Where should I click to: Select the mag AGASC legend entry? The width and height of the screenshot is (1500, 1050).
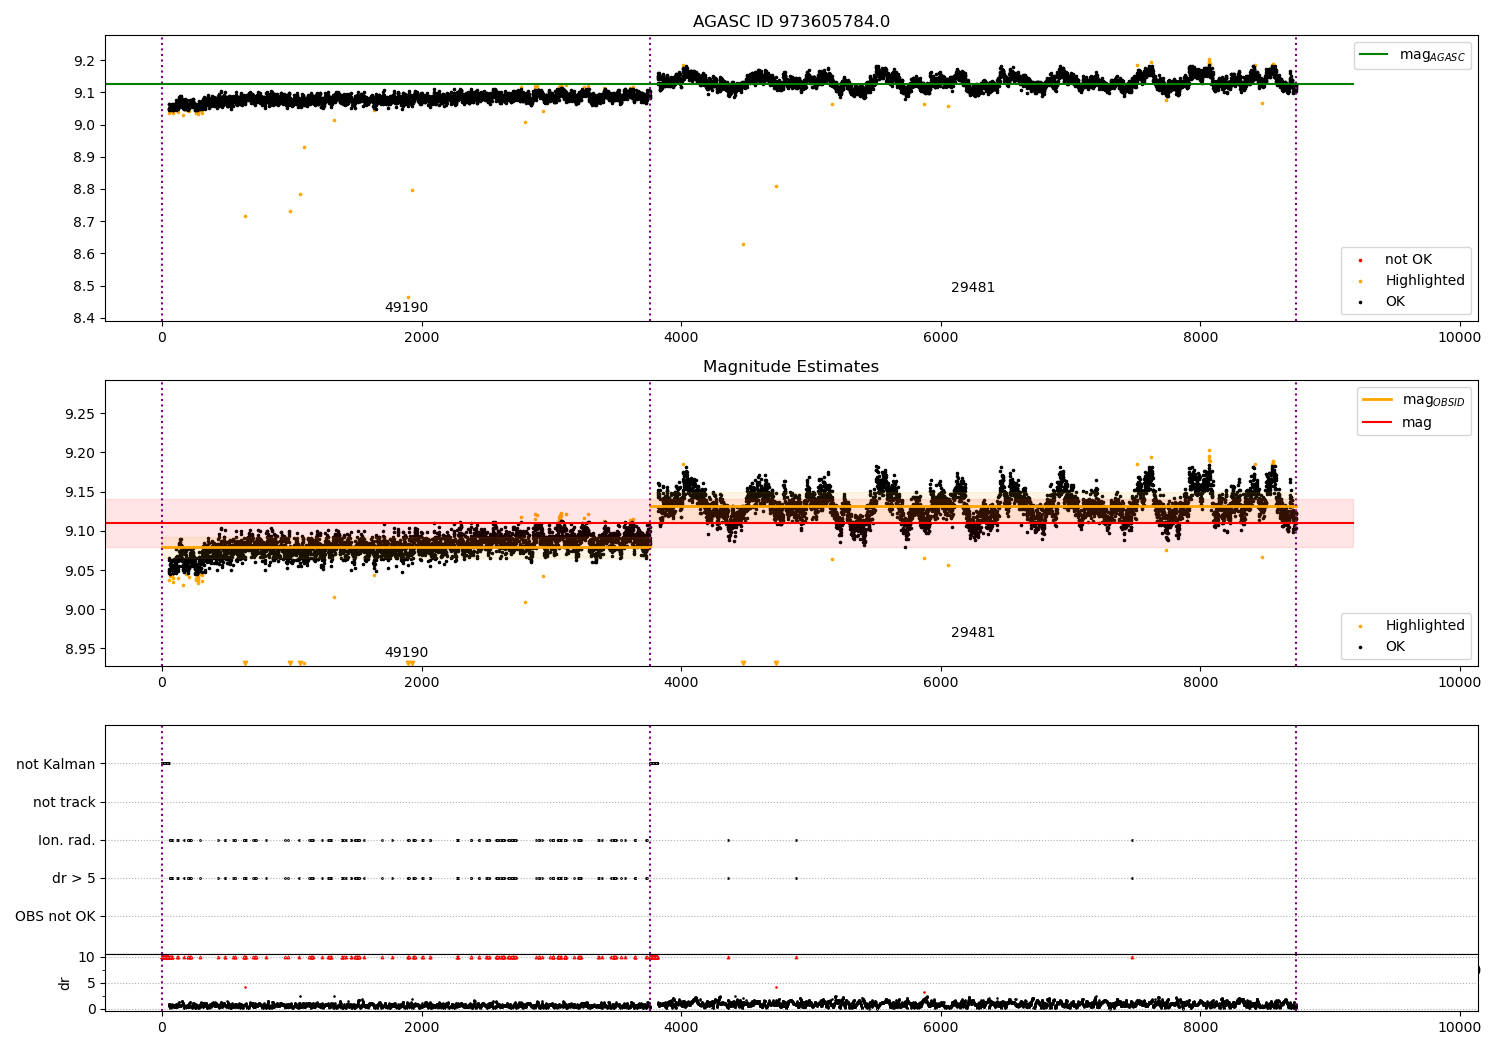coord(1412,55)
